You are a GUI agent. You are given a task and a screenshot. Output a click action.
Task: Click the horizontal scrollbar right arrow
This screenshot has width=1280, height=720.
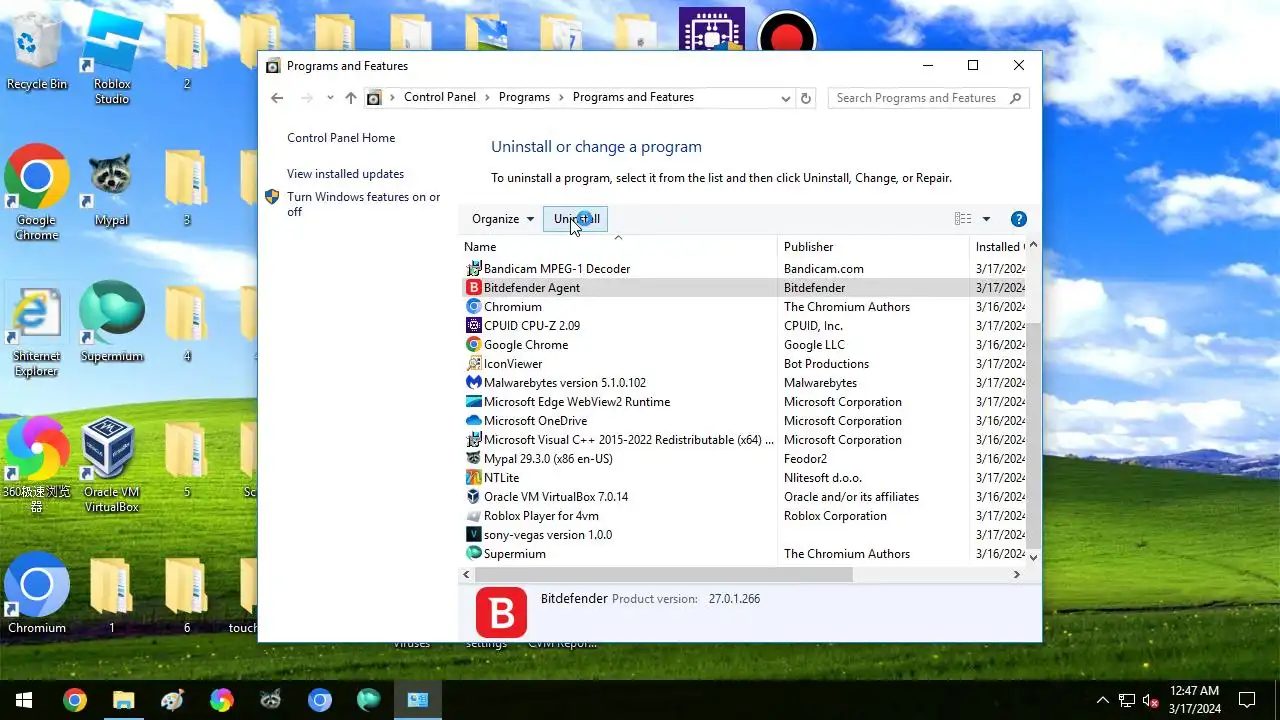[1017, 574]
